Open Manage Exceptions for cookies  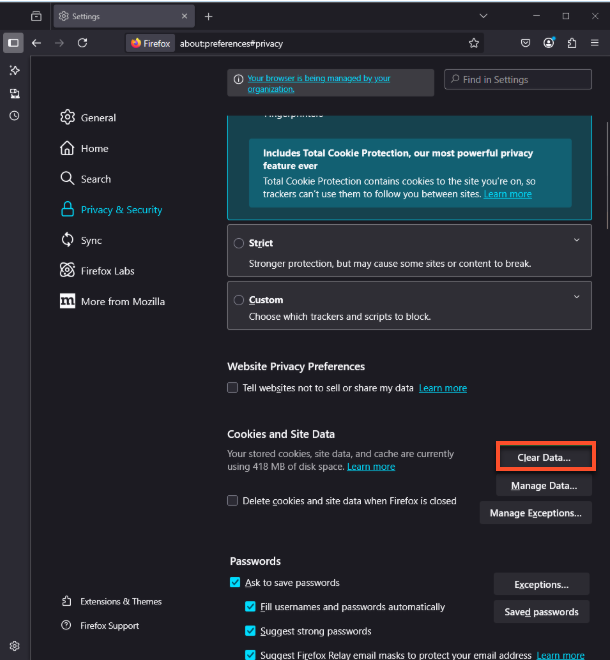[x=535, y=513]
